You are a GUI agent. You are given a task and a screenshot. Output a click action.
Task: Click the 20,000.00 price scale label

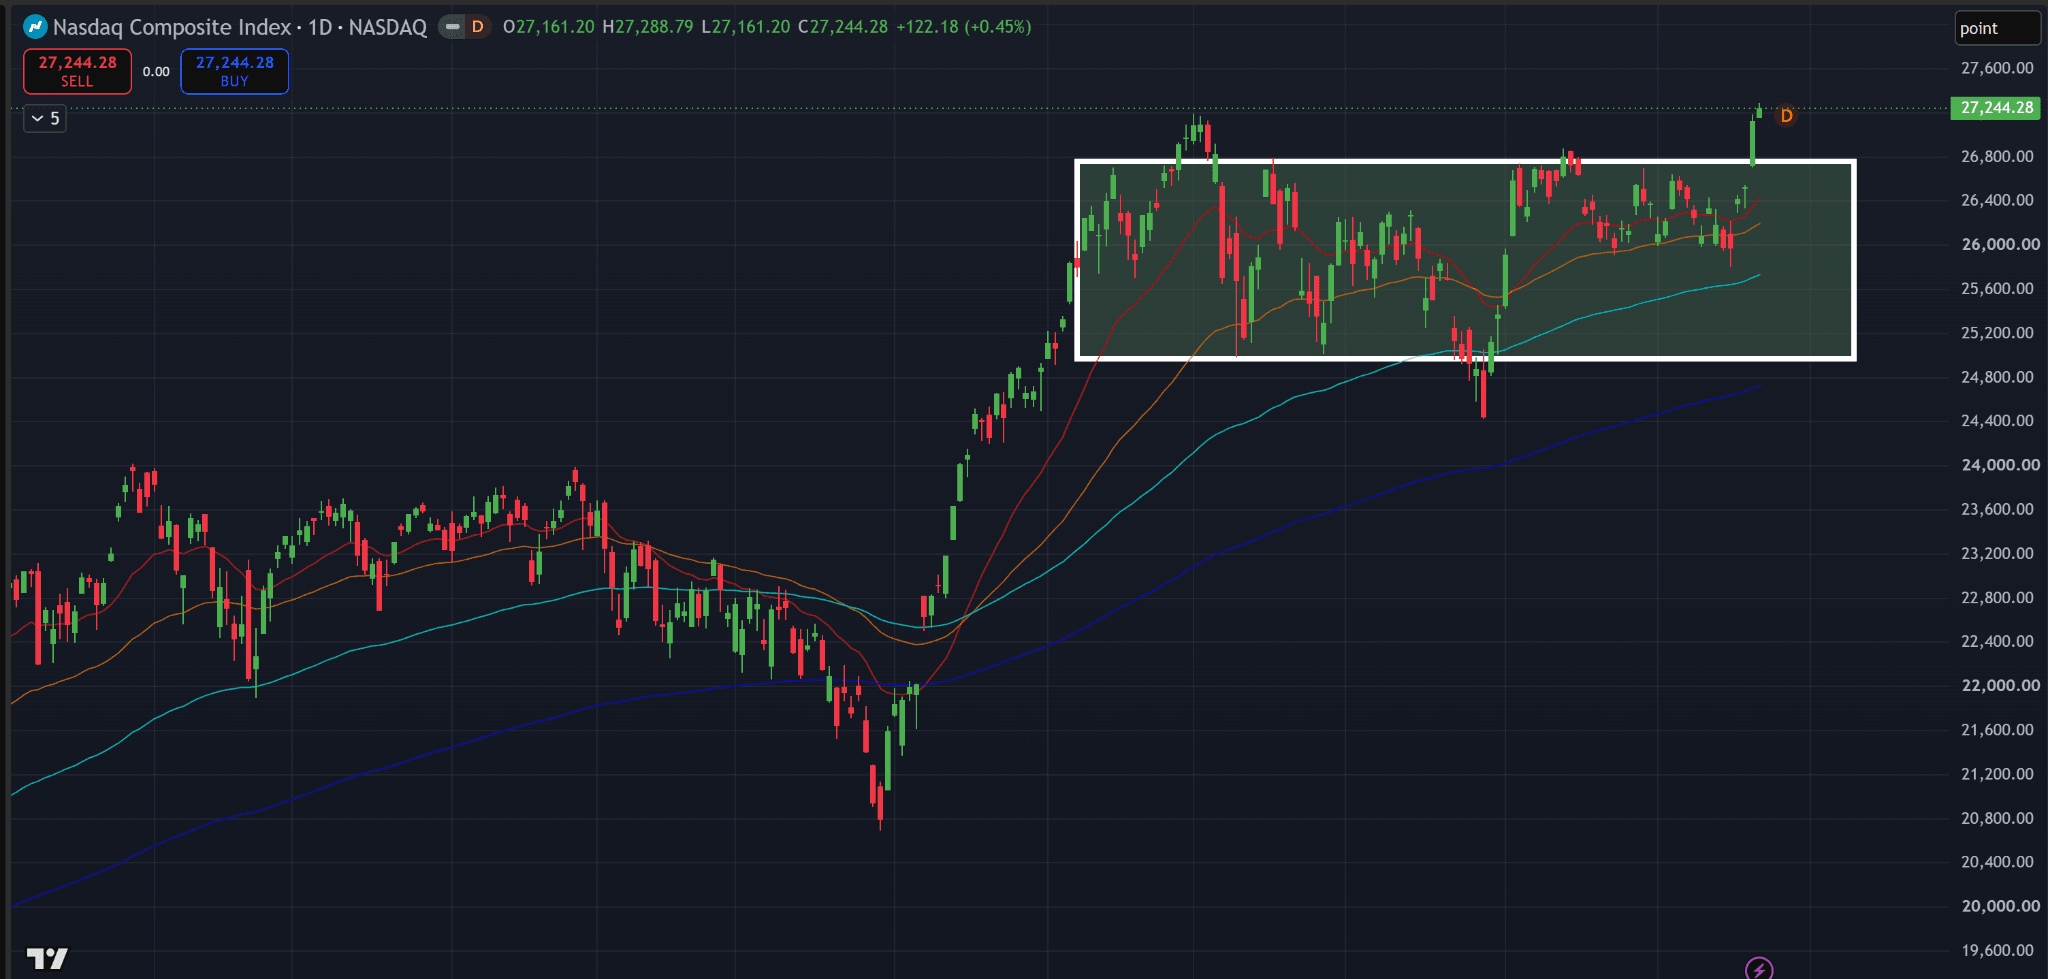pos(1999,906)
